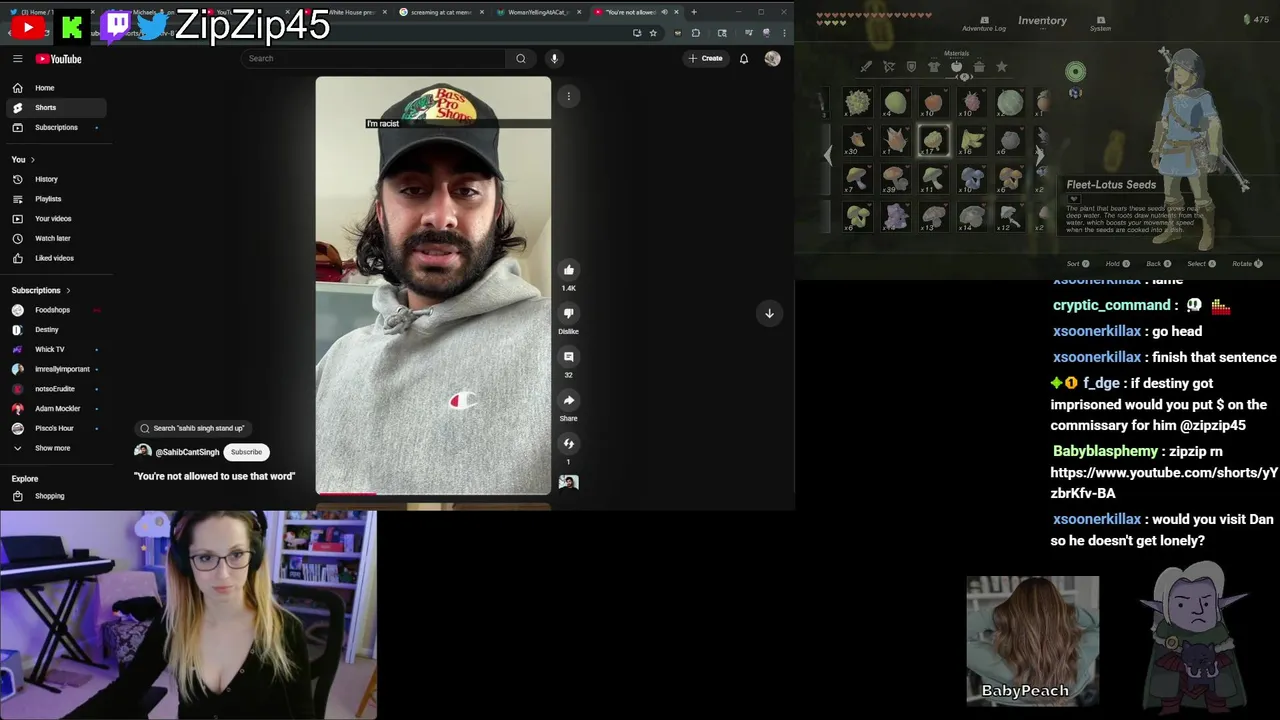Open the account avatar menu
Image resolution: width=1280 pixels, height=720 pixels.
[772, 58]
